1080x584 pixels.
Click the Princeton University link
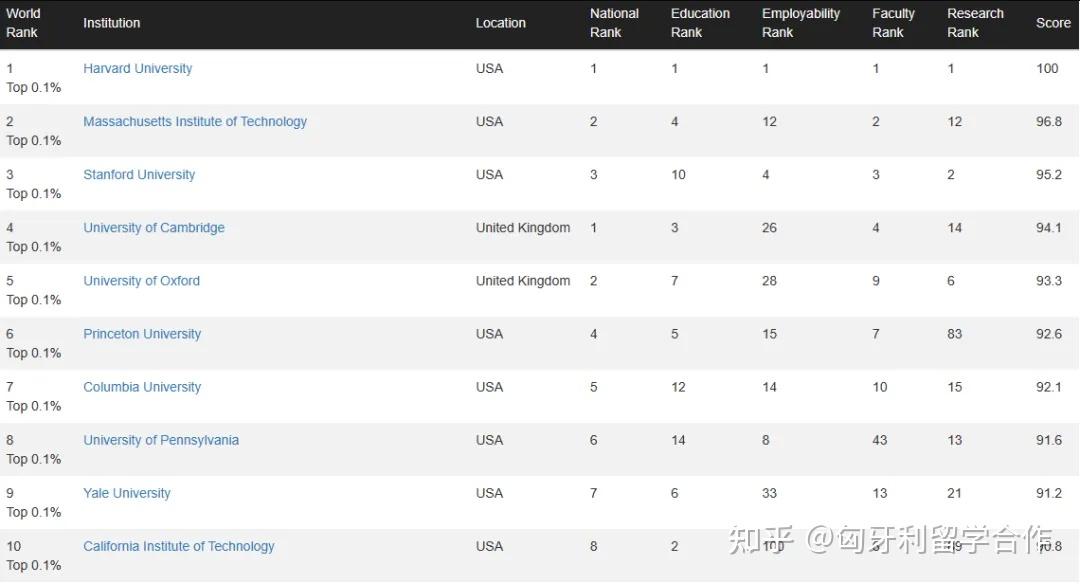point(142,334)
